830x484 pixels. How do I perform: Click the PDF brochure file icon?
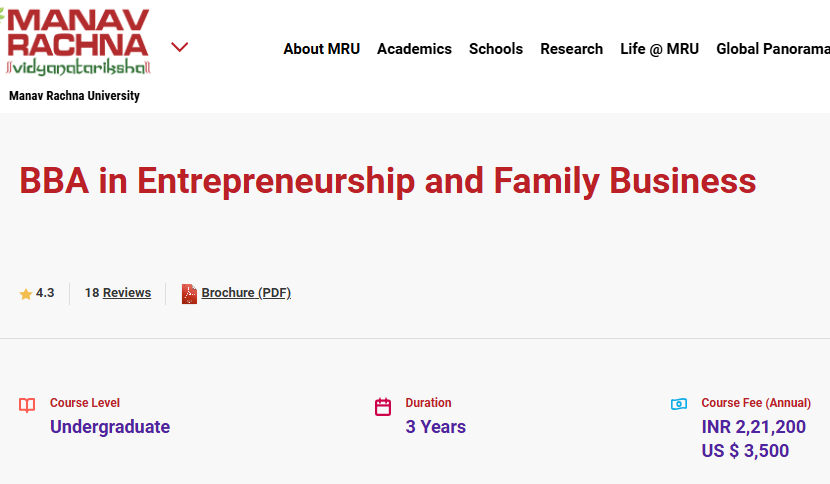[x=189, y=294]
